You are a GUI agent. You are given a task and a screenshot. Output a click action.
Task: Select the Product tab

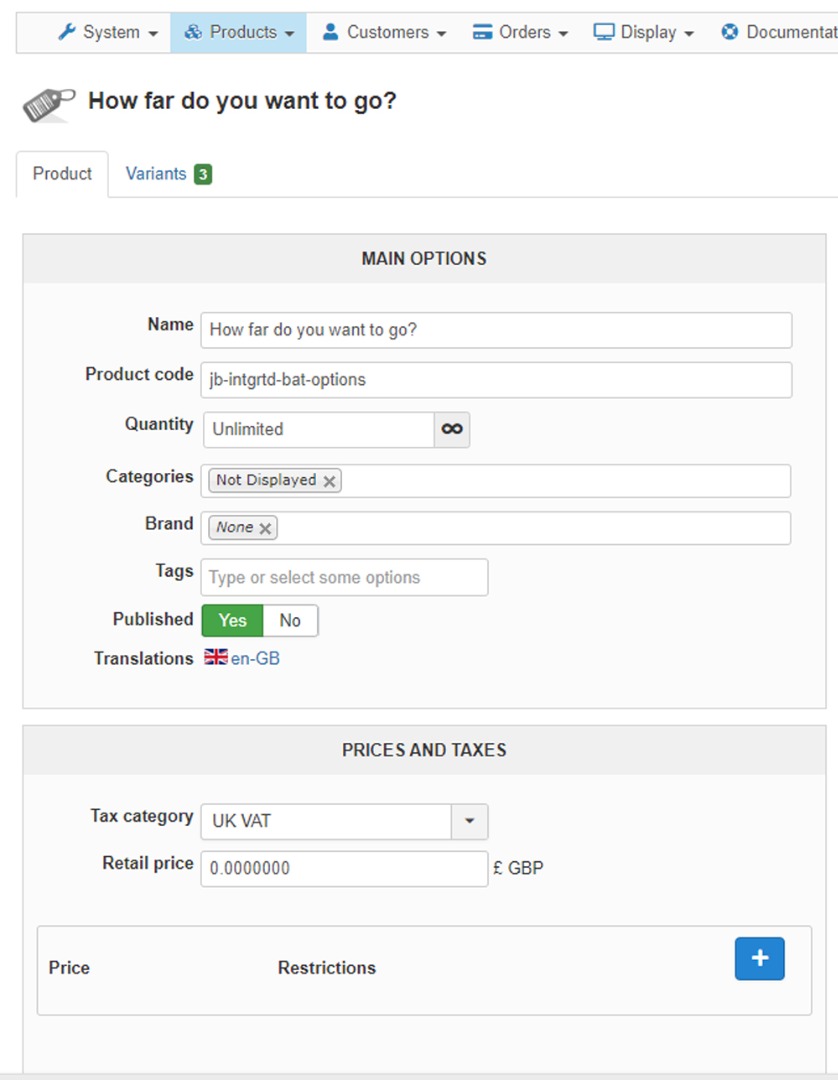62,174
